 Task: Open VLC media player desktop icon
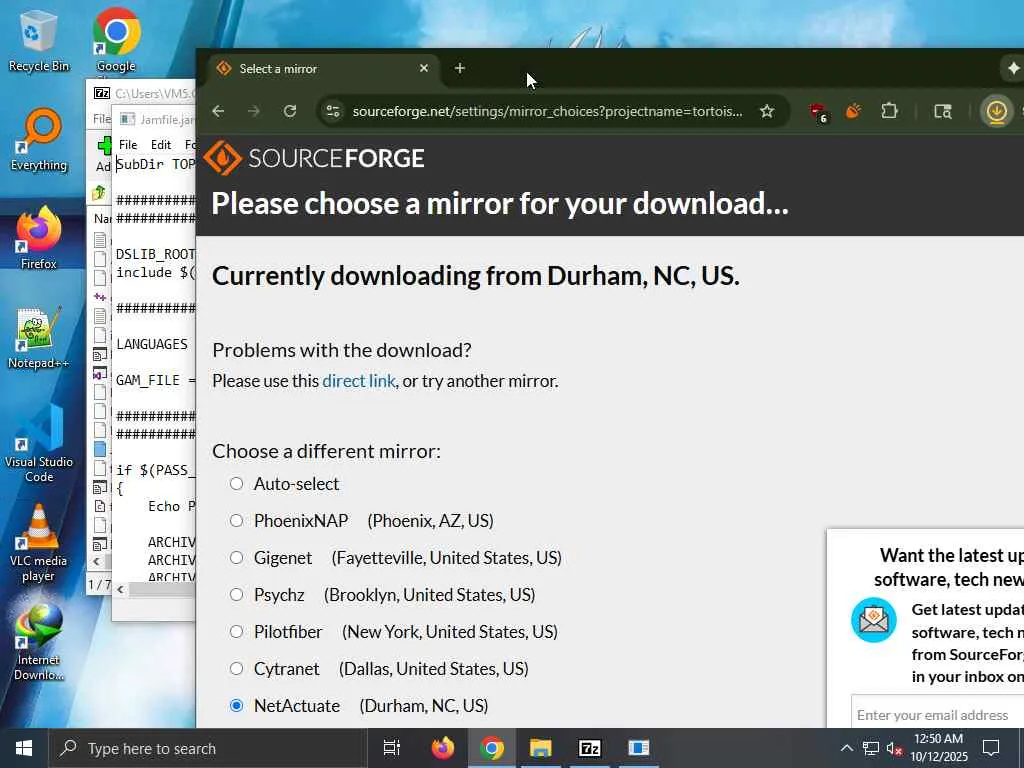[39, 543]
